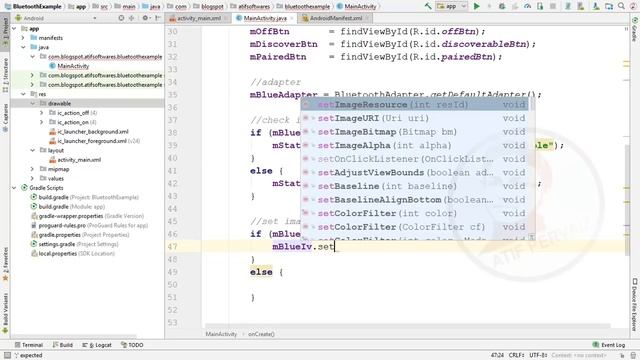Screen dimensions: 640x360
Task: Open the Gradle side panel
Action: pos(635,29)
